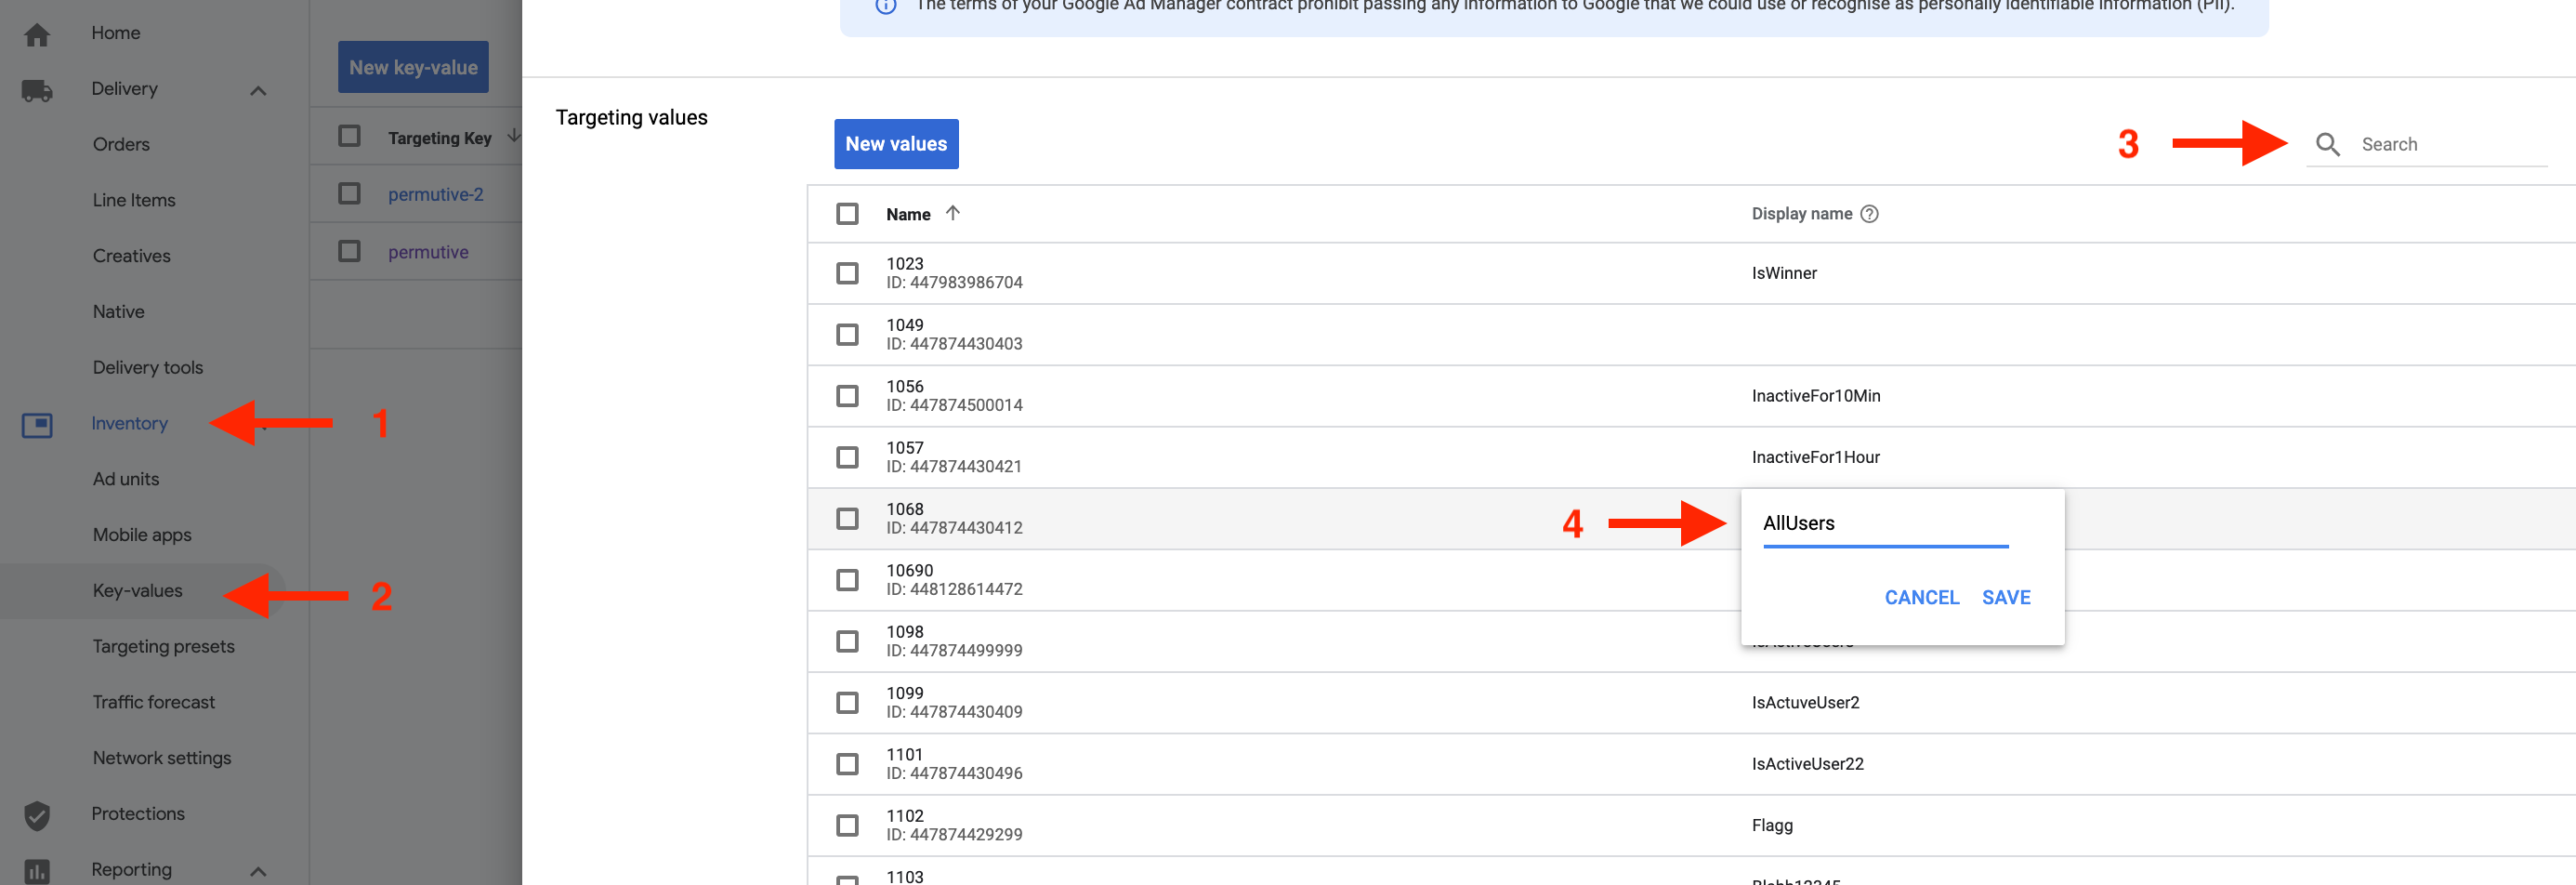Collapse the Reporting section chevron
The height and width of the screenshot is (885, 2576).
pyautogui.click(x=258, y=871)
